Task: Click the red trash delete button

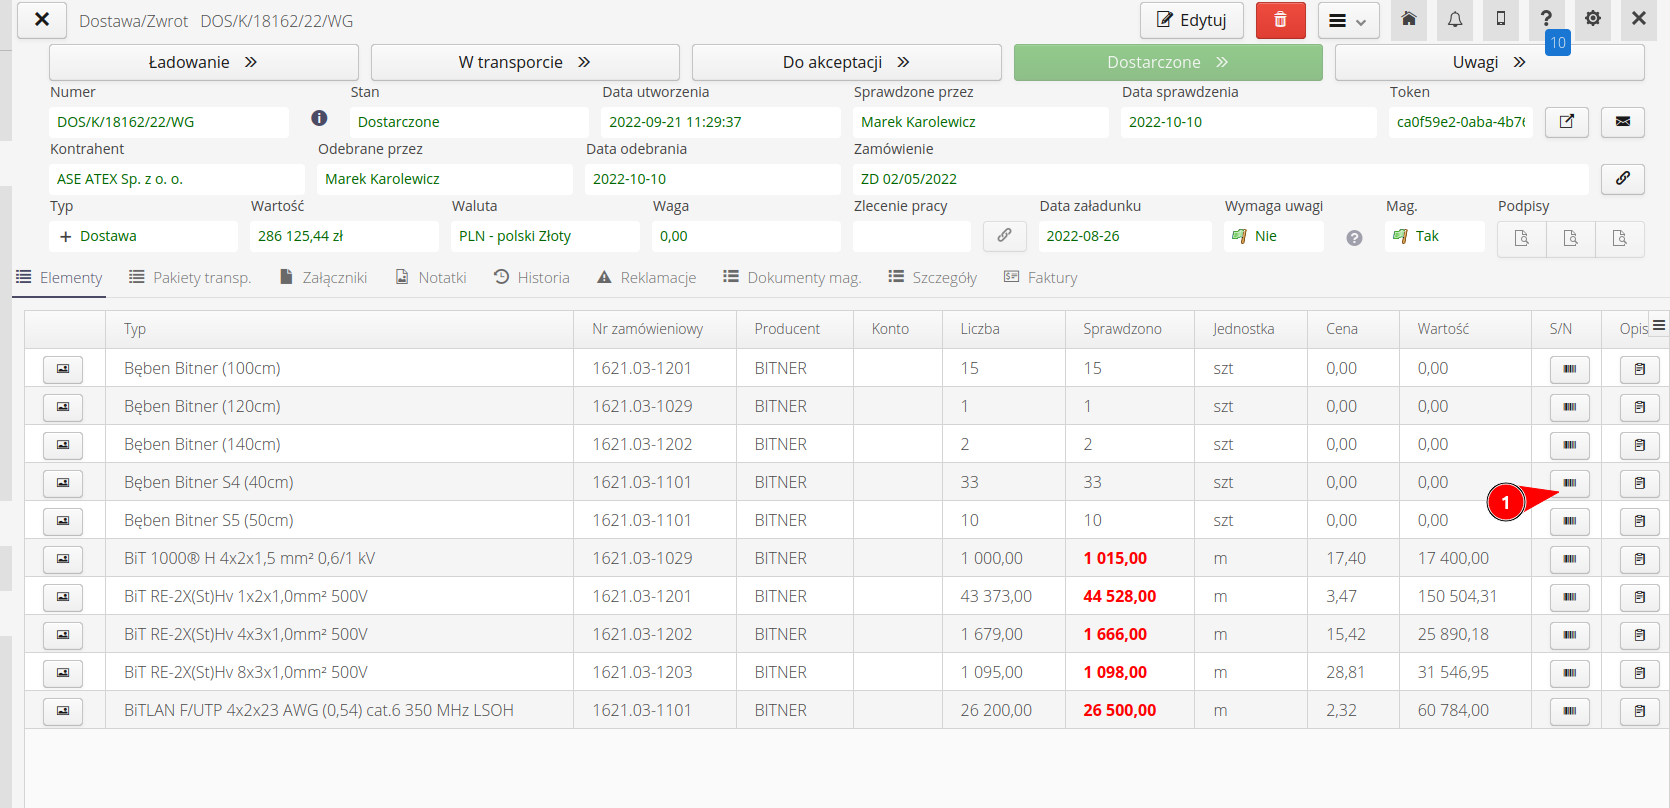Action: pos(1280,20)
